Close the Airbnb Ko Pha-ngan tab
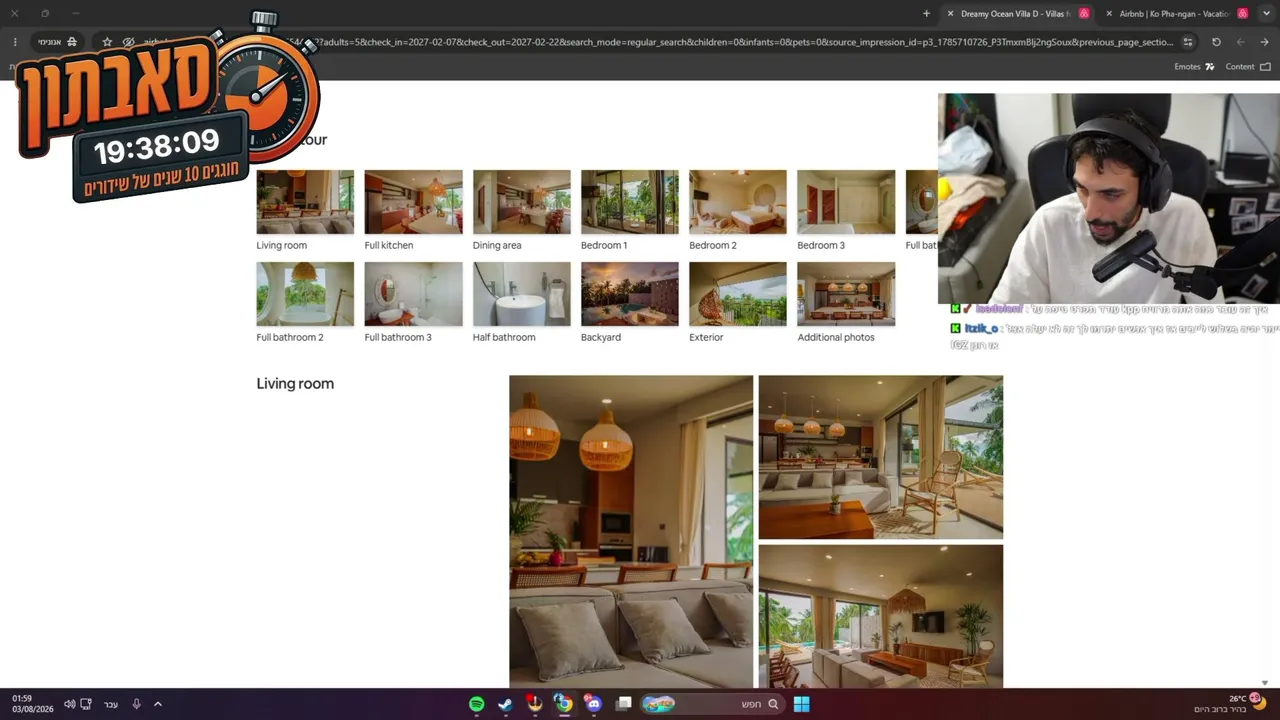Screen dimensions: 1280x720 1109,14
